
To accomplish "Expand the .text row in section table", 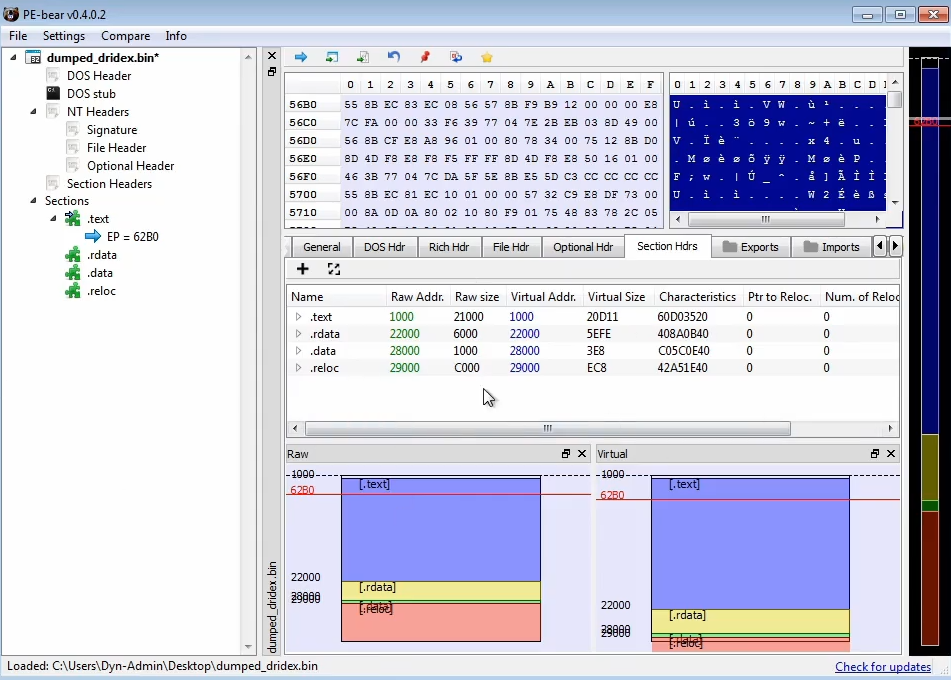I will (298, 317).
